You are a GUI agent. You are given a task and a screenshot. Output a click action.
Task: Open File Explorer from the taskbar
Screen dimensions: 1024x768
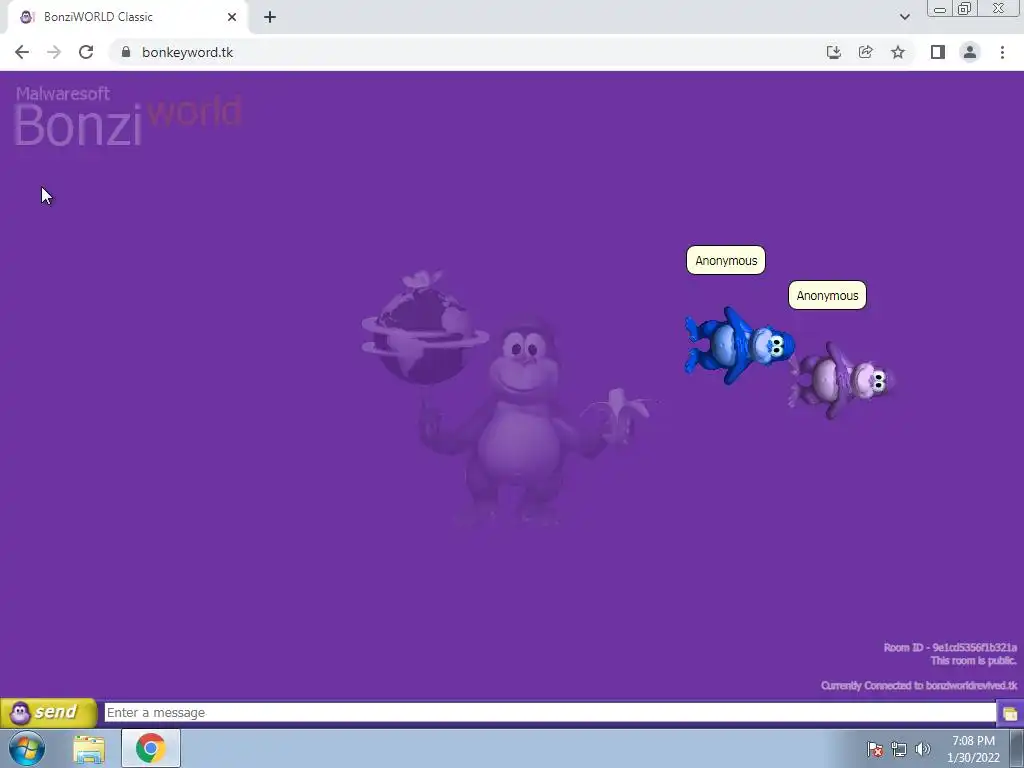click(89, 748)
